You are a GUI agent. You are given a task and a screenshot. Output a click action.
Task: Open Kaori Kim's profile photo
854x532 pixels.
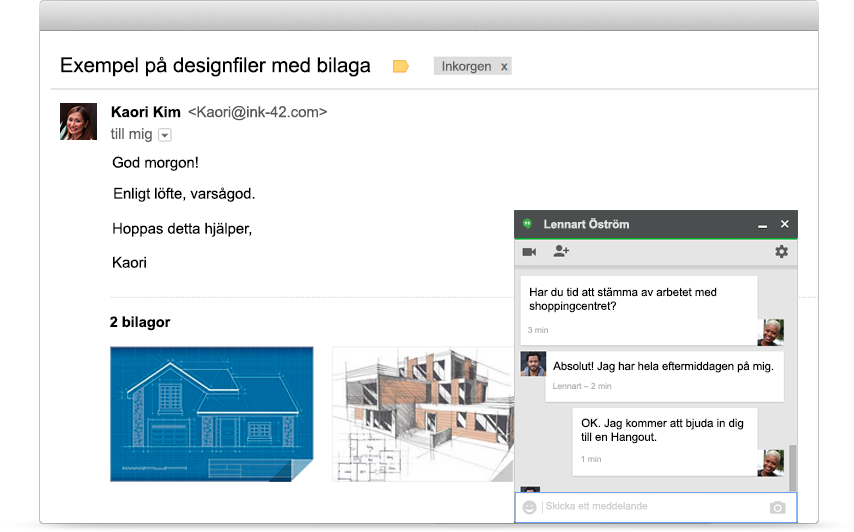click(78, 121)
